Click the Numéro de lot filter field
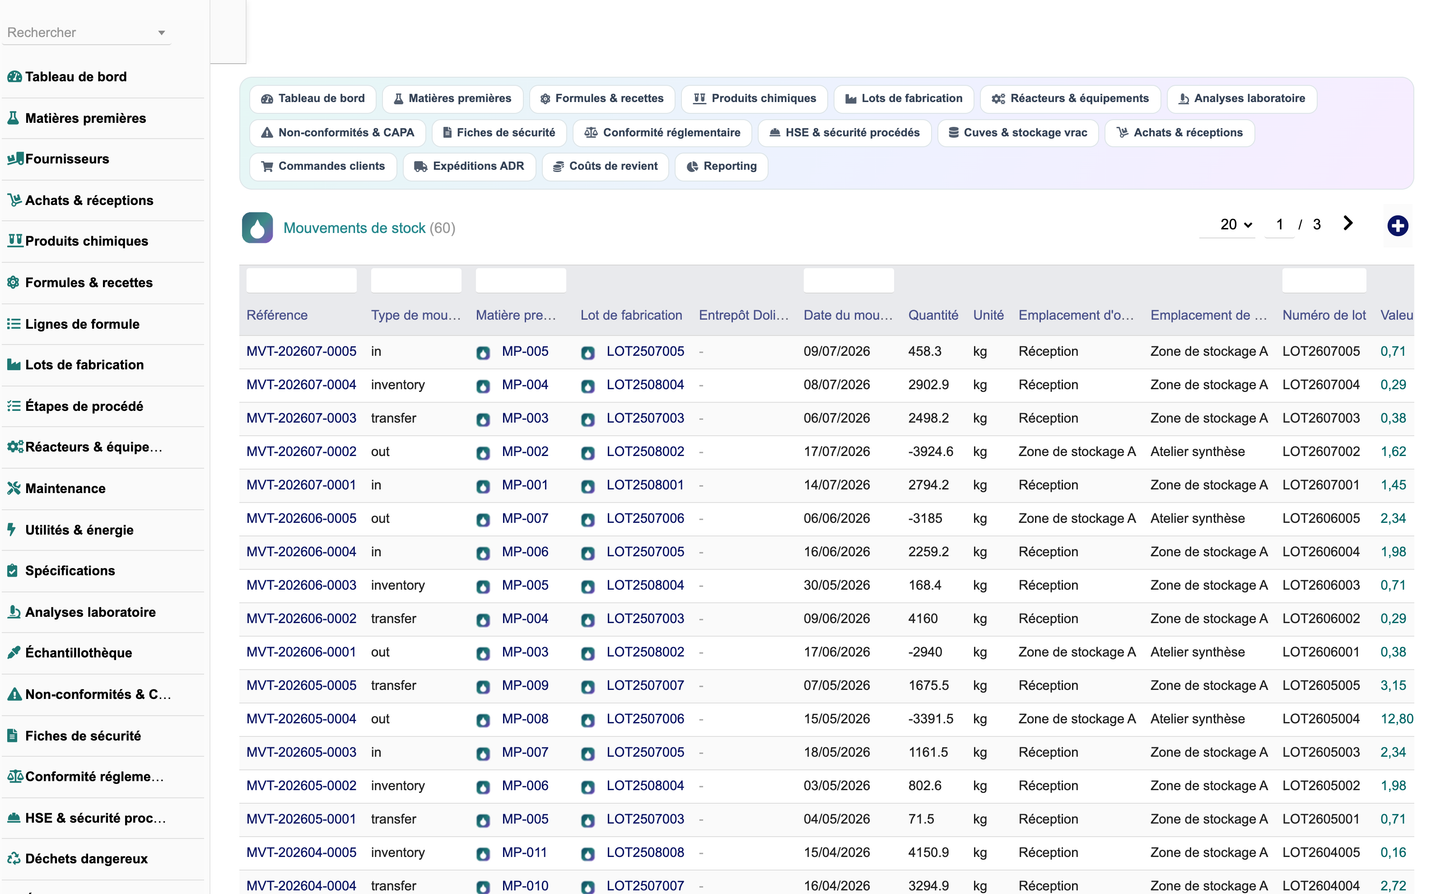The height and width of the screenshot is (894, 1445). point(1324,280)
